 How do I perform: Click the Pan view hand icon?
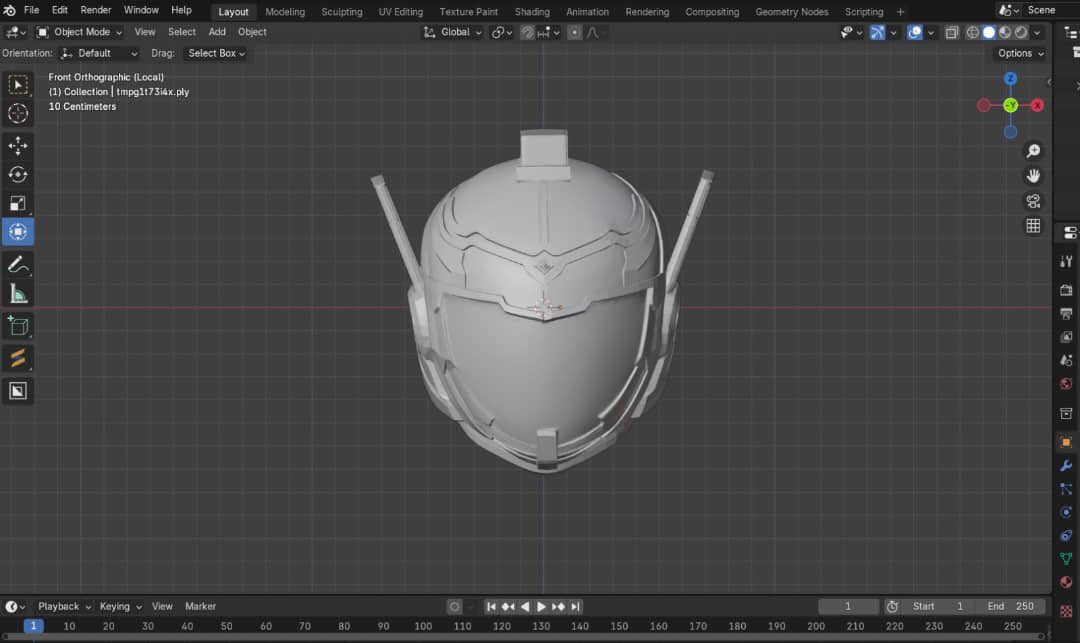click(x=1033, y=176)
